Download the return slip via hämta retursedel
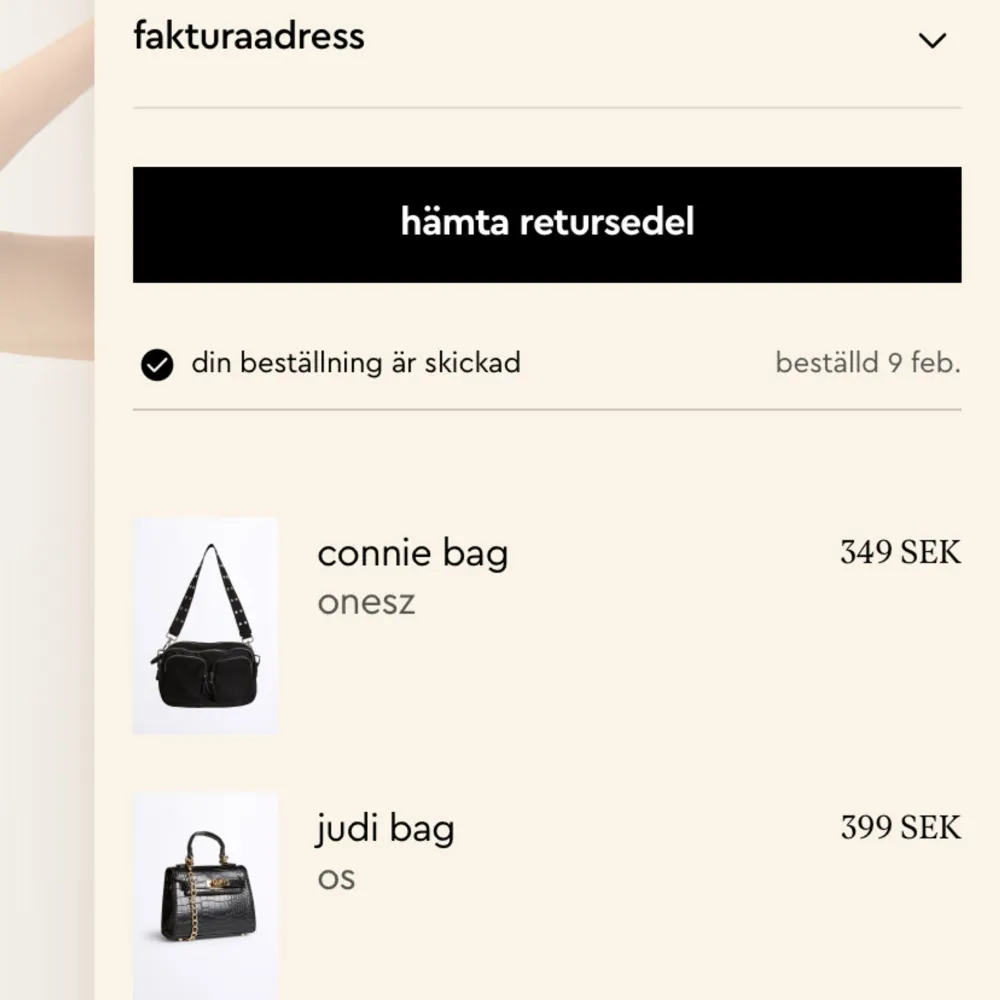This screenshot has width=1000, height=1000. pyautogui.click(x=549, y=223)
